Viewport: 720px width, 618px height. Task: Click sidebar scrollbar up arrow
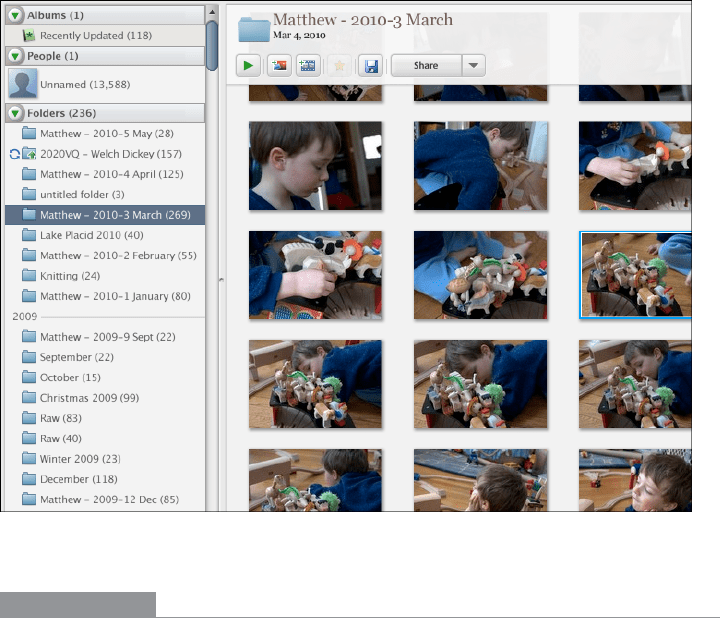click(x=212, y=12)
